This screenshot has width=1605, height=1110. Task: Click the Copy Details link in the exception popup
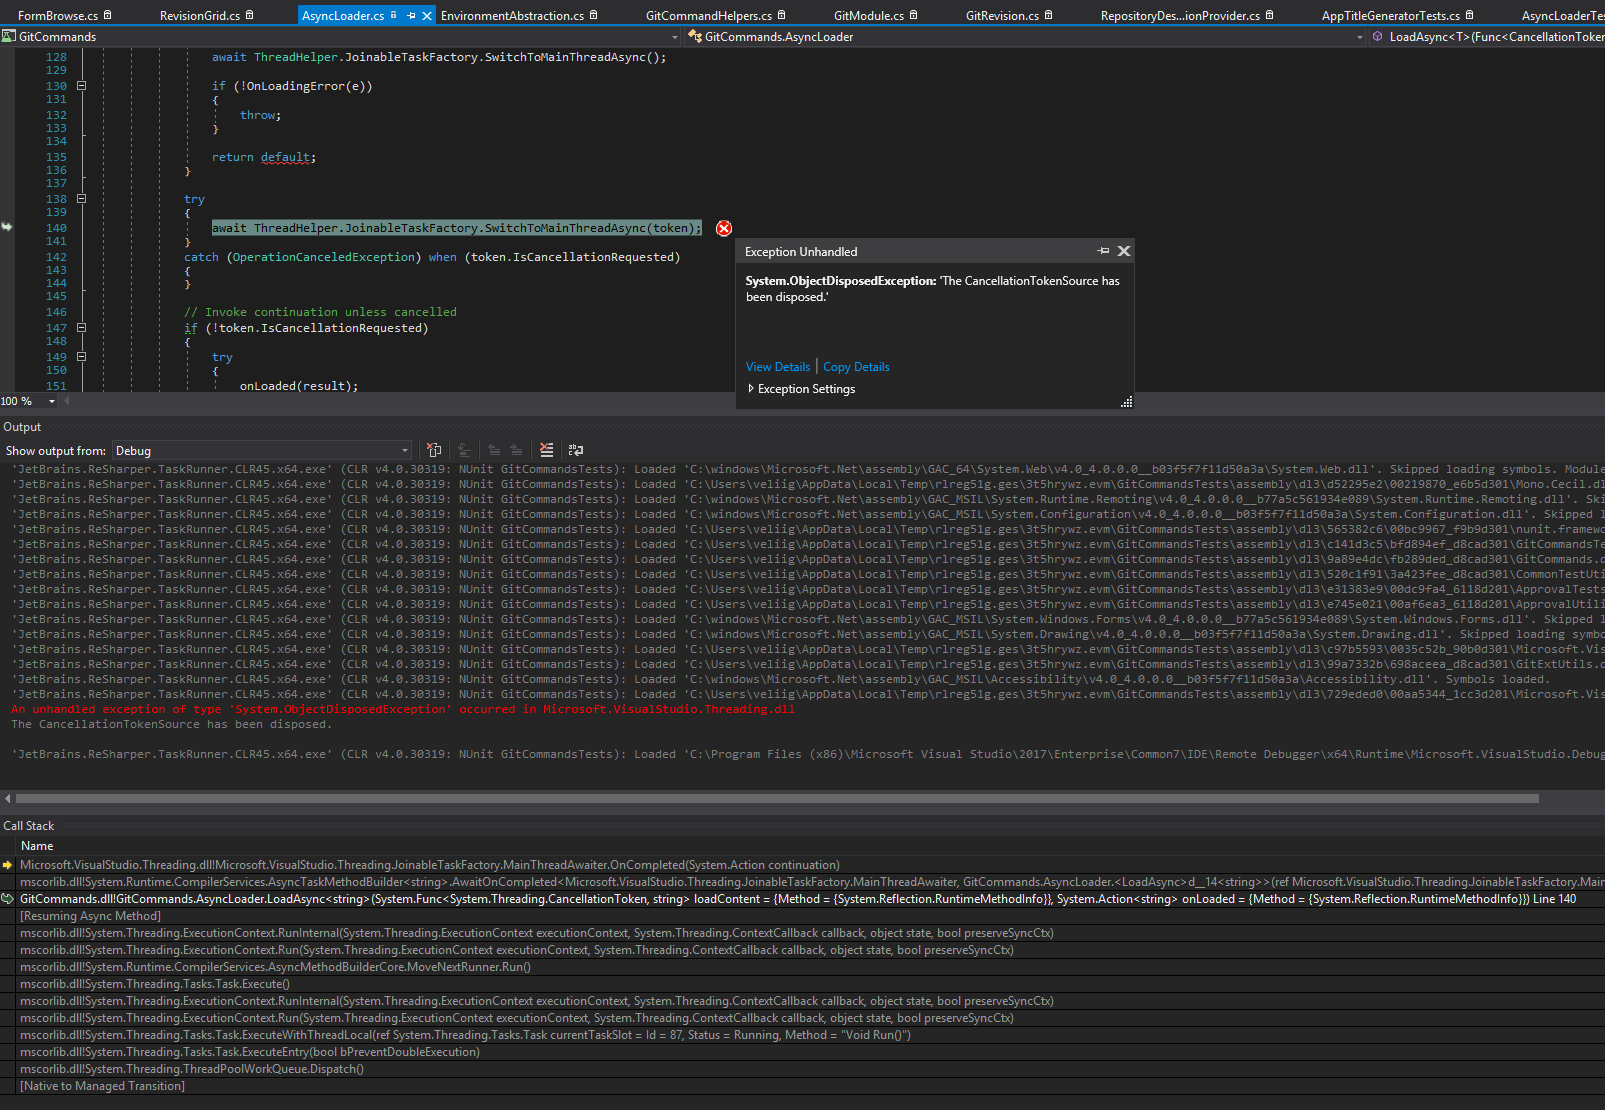[856, 367]
